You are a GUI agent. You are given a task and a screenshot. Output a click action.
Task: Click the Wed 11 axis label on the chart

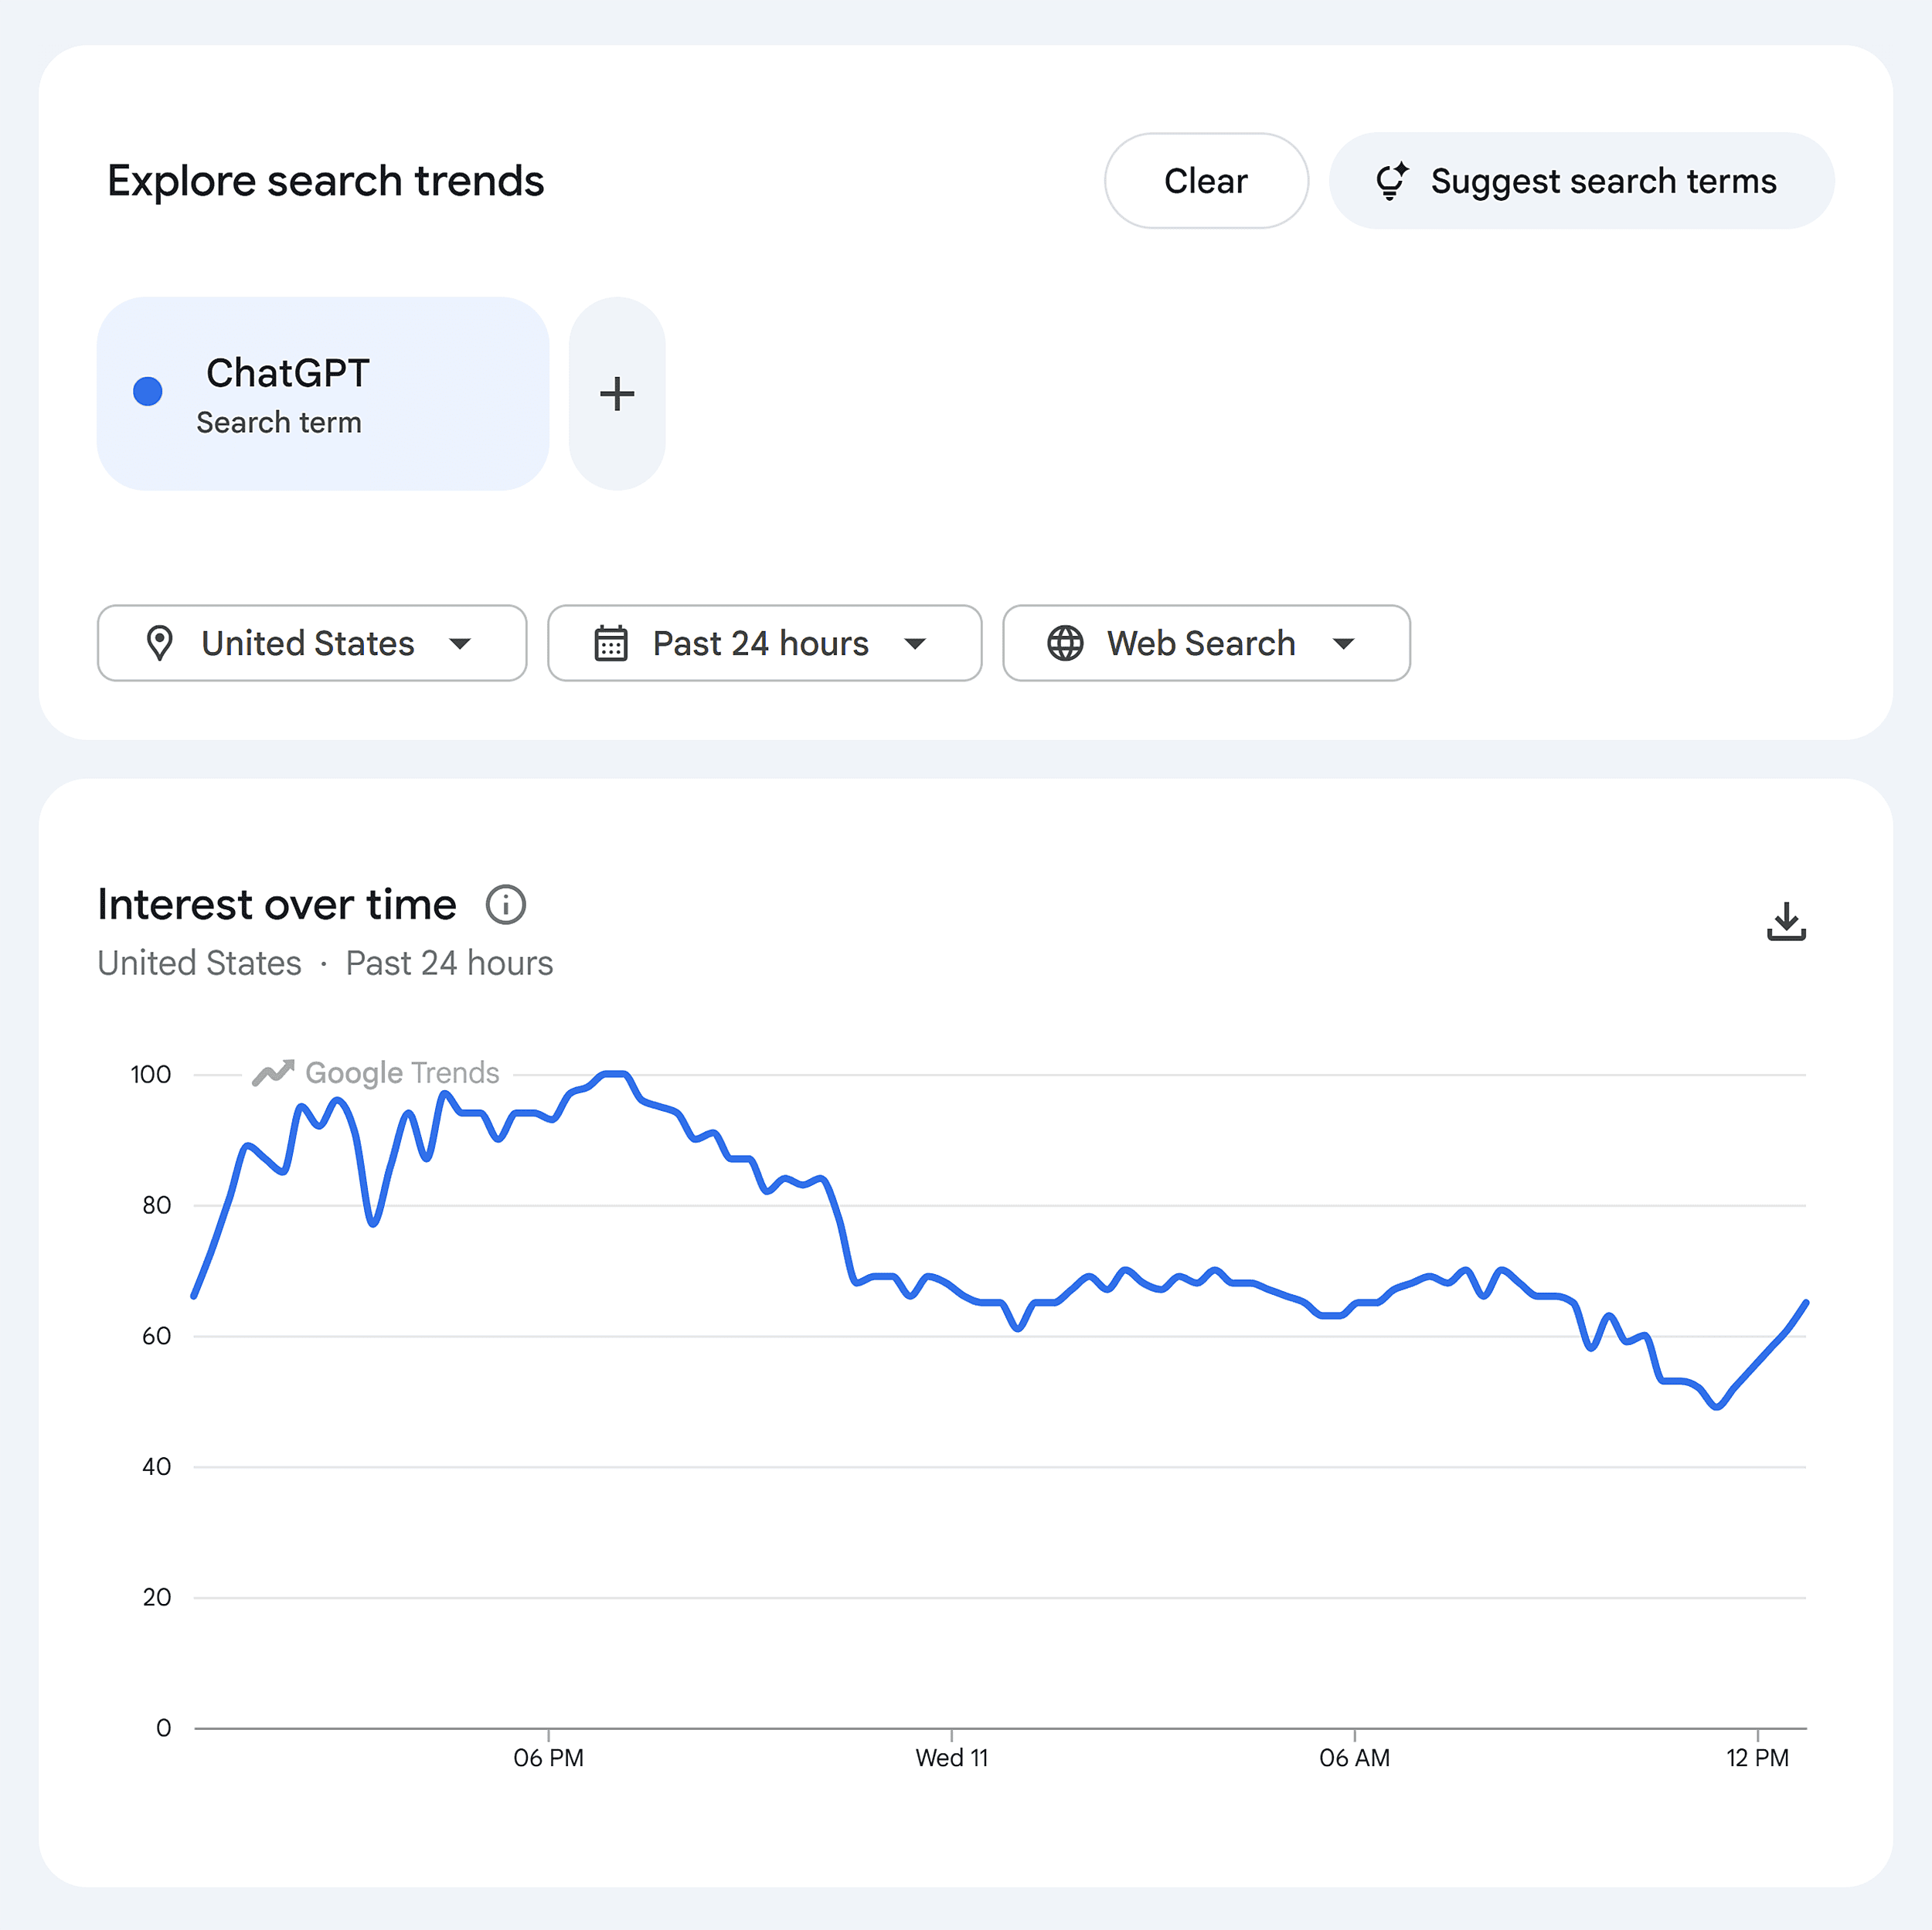click(x=951, y=1758)
